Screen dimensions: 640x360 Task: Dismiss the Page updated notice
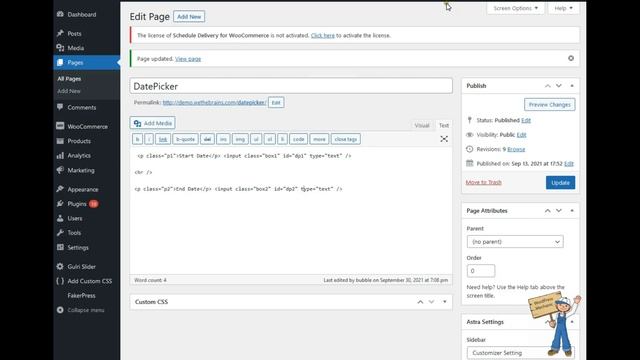(x=571, y=58)
